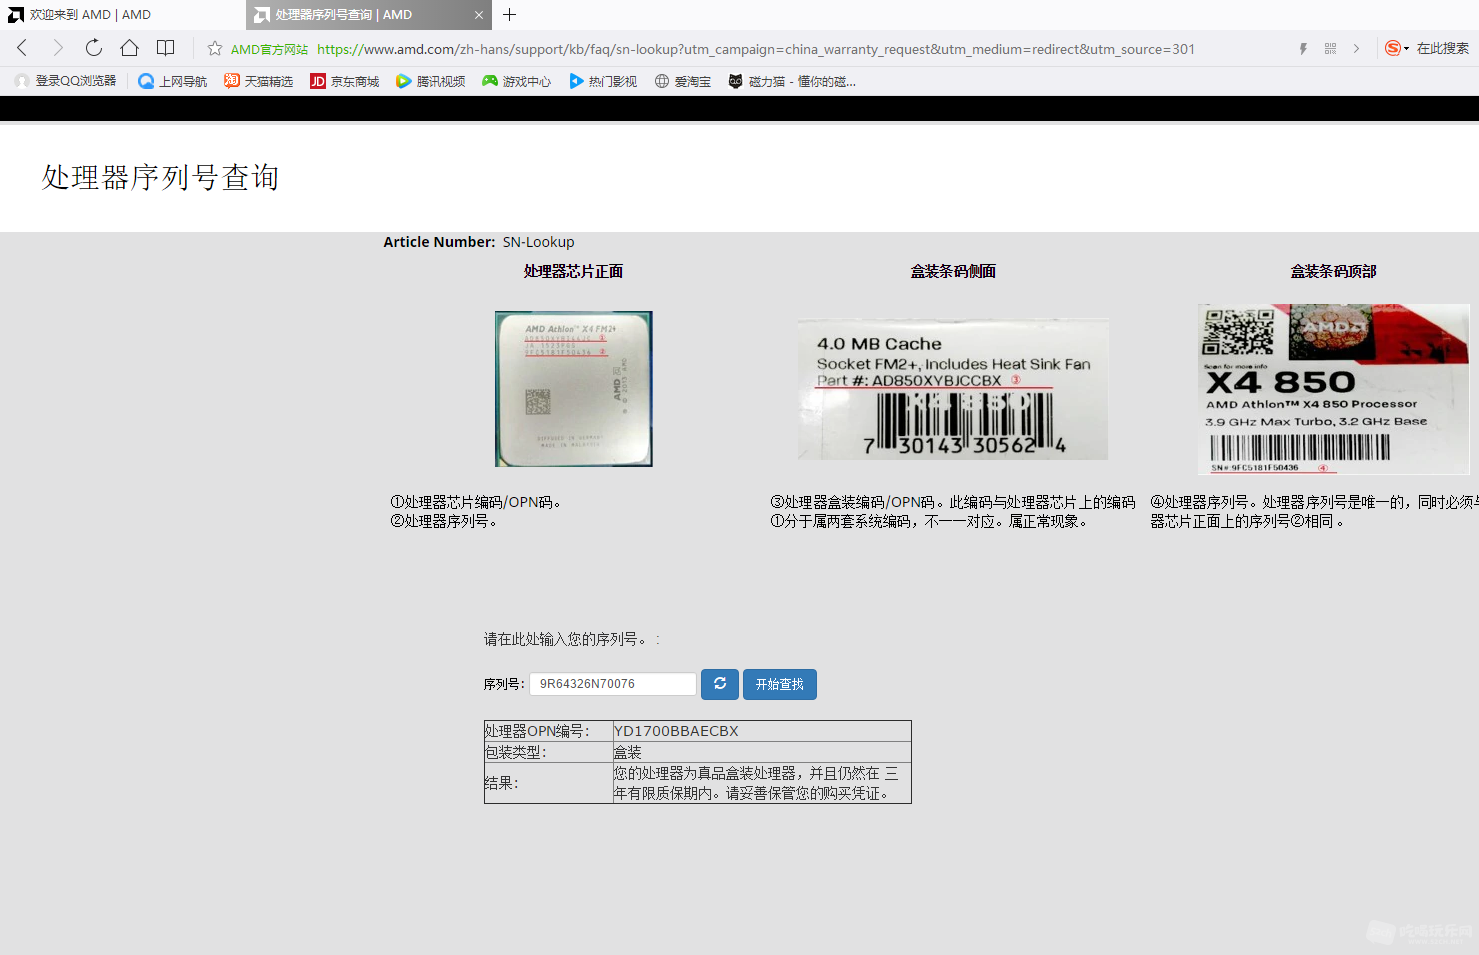The width and height of the screenshot is (1479, 955).
Task: Click the 处理器OPN编号 table label
Action: 537,731
